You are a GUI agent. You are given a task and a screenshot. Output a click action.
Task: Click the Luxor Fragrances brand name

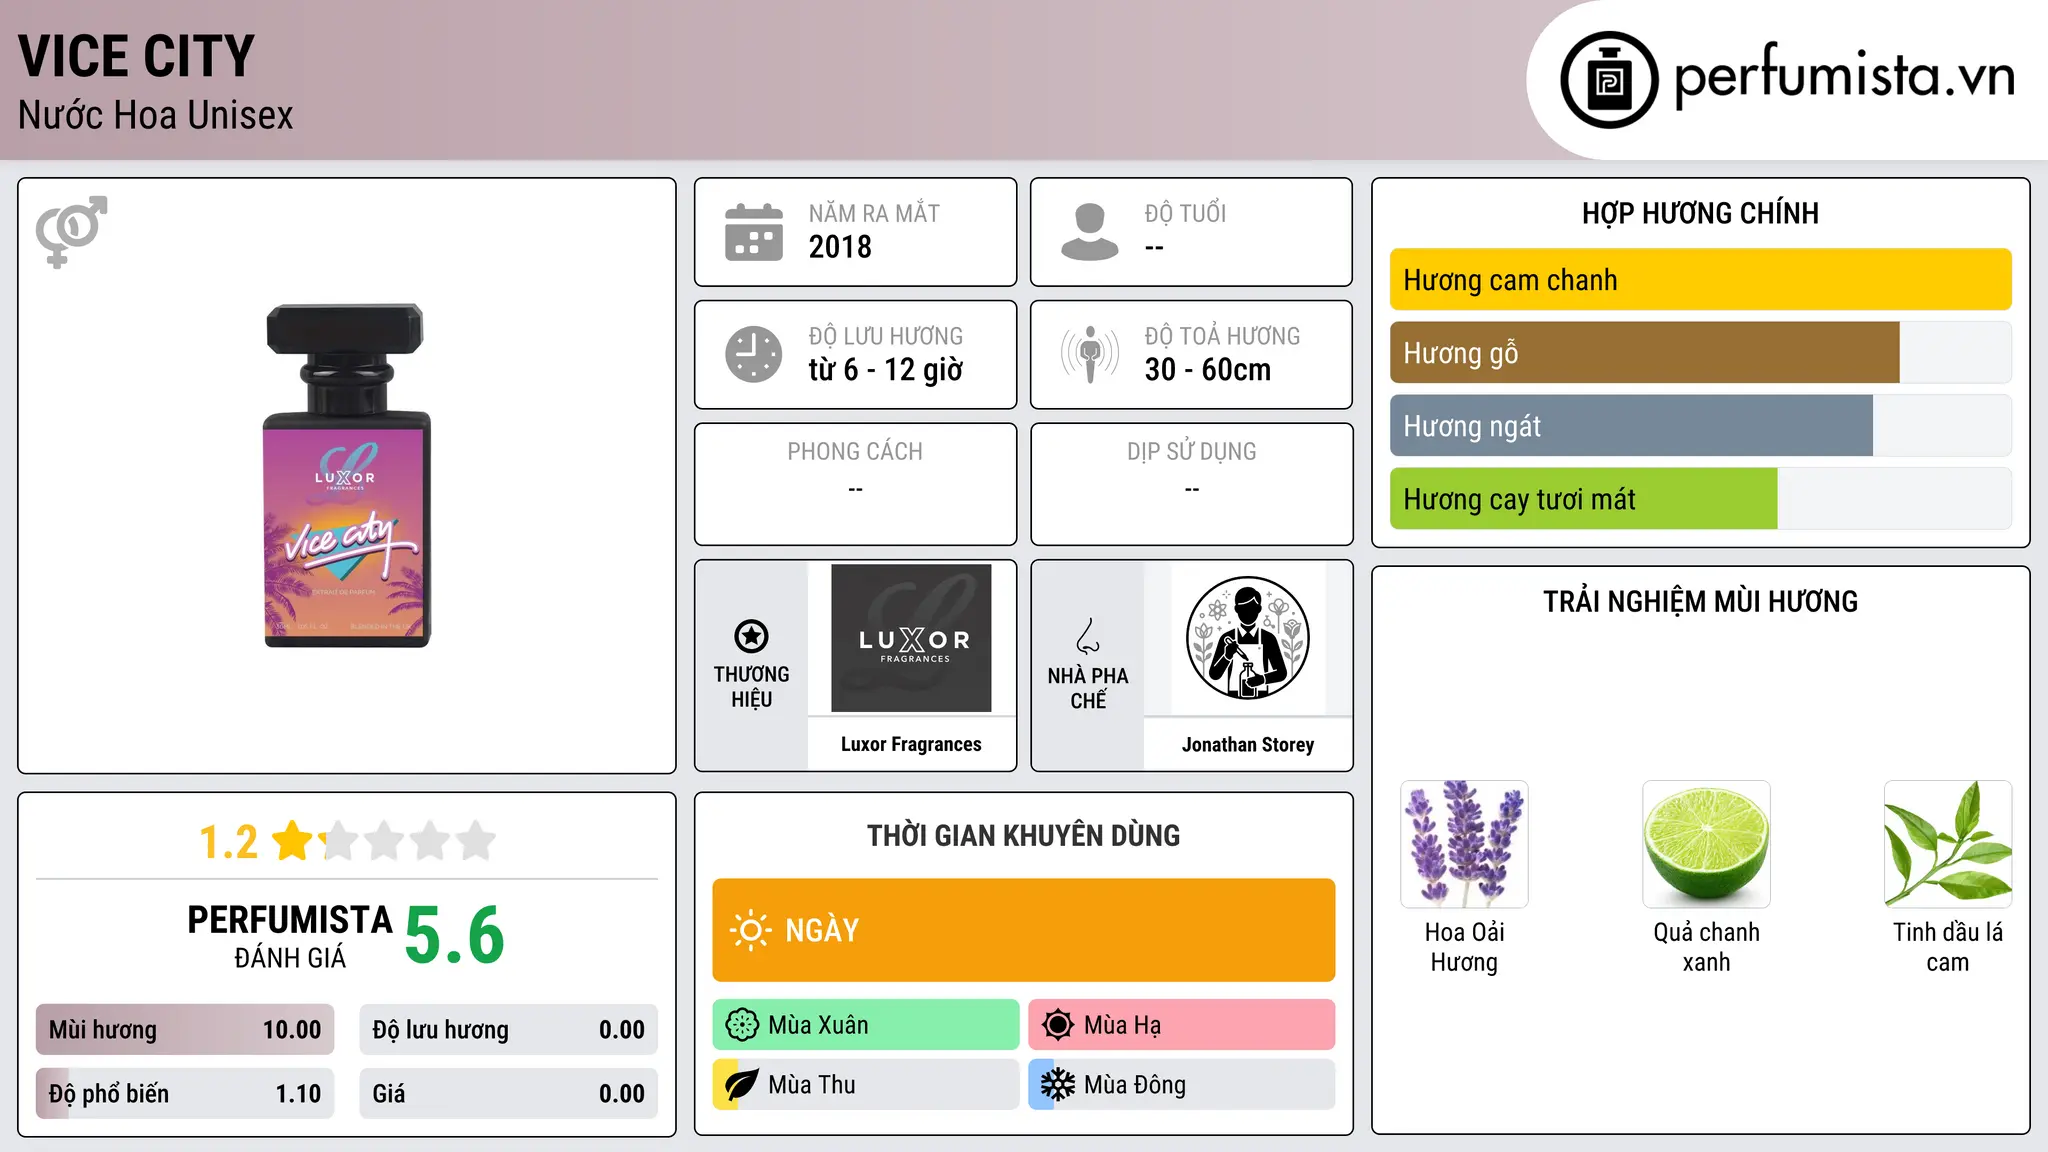(x=911, y=745)
